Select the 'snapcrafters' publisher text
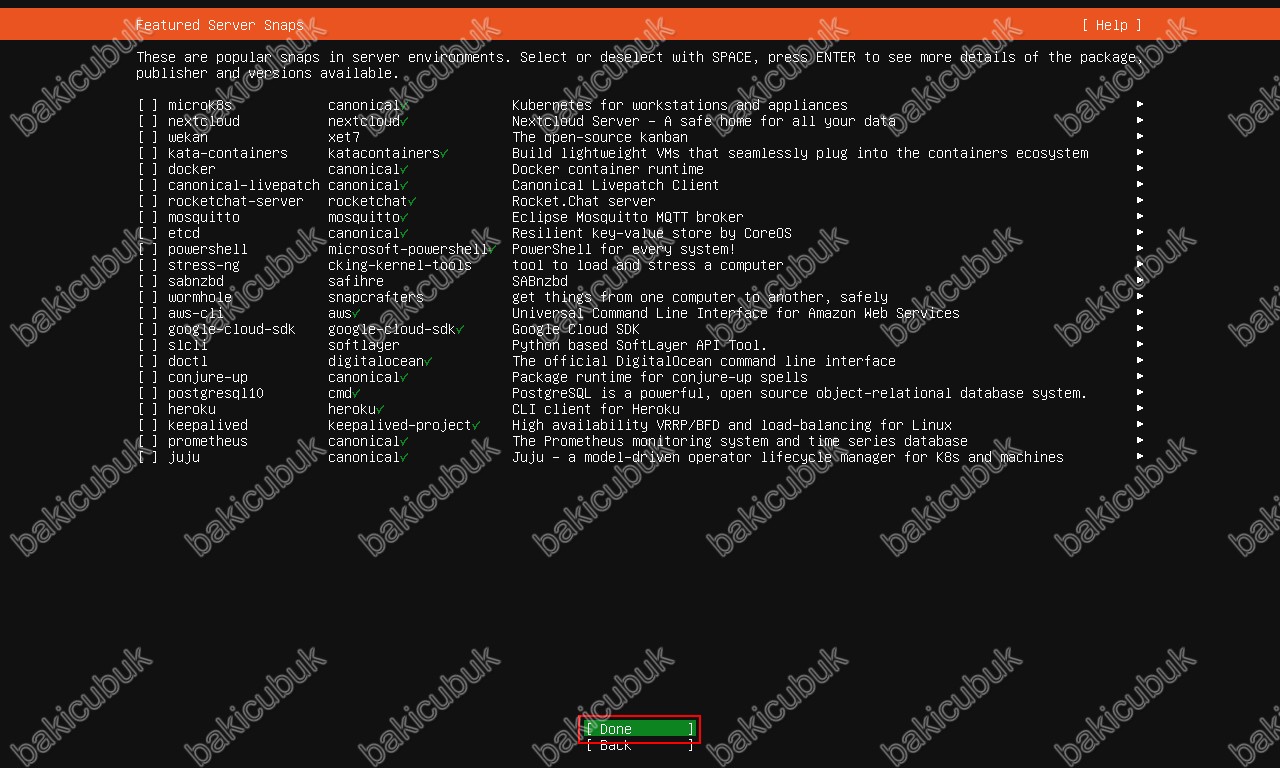Viewport: 1280px width, 768px height. tap(376, 297)
